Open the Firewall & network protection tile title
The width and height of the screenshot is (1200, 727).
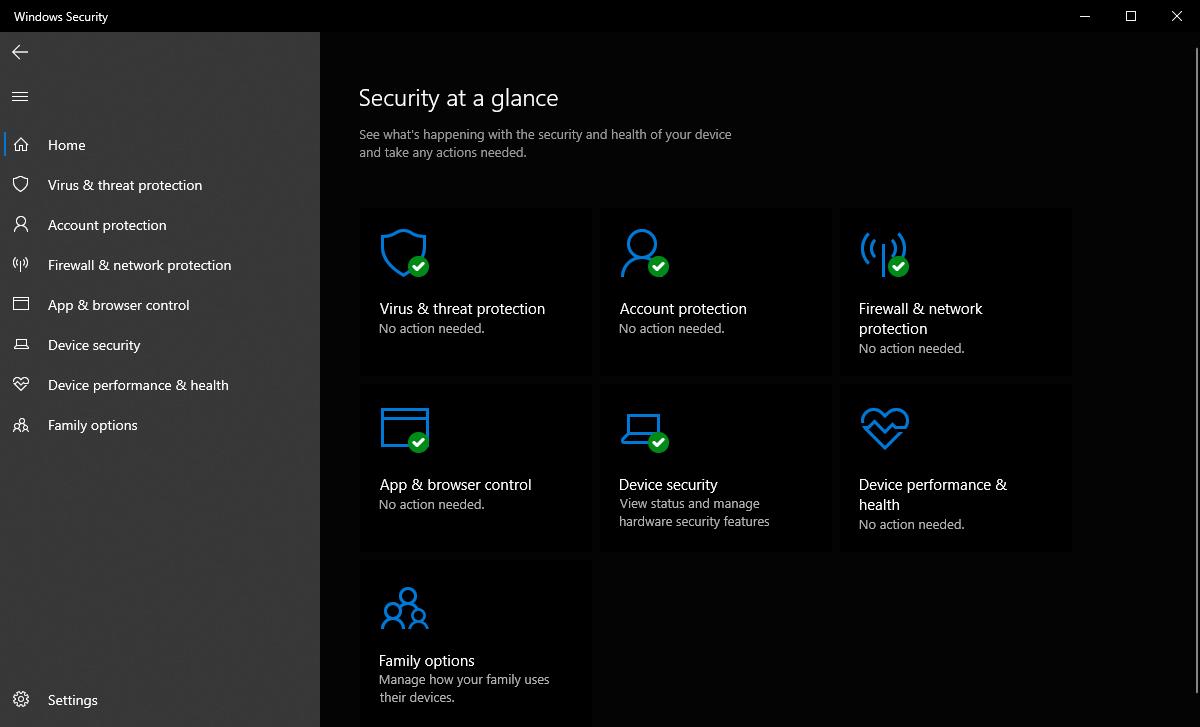(921, 319)
